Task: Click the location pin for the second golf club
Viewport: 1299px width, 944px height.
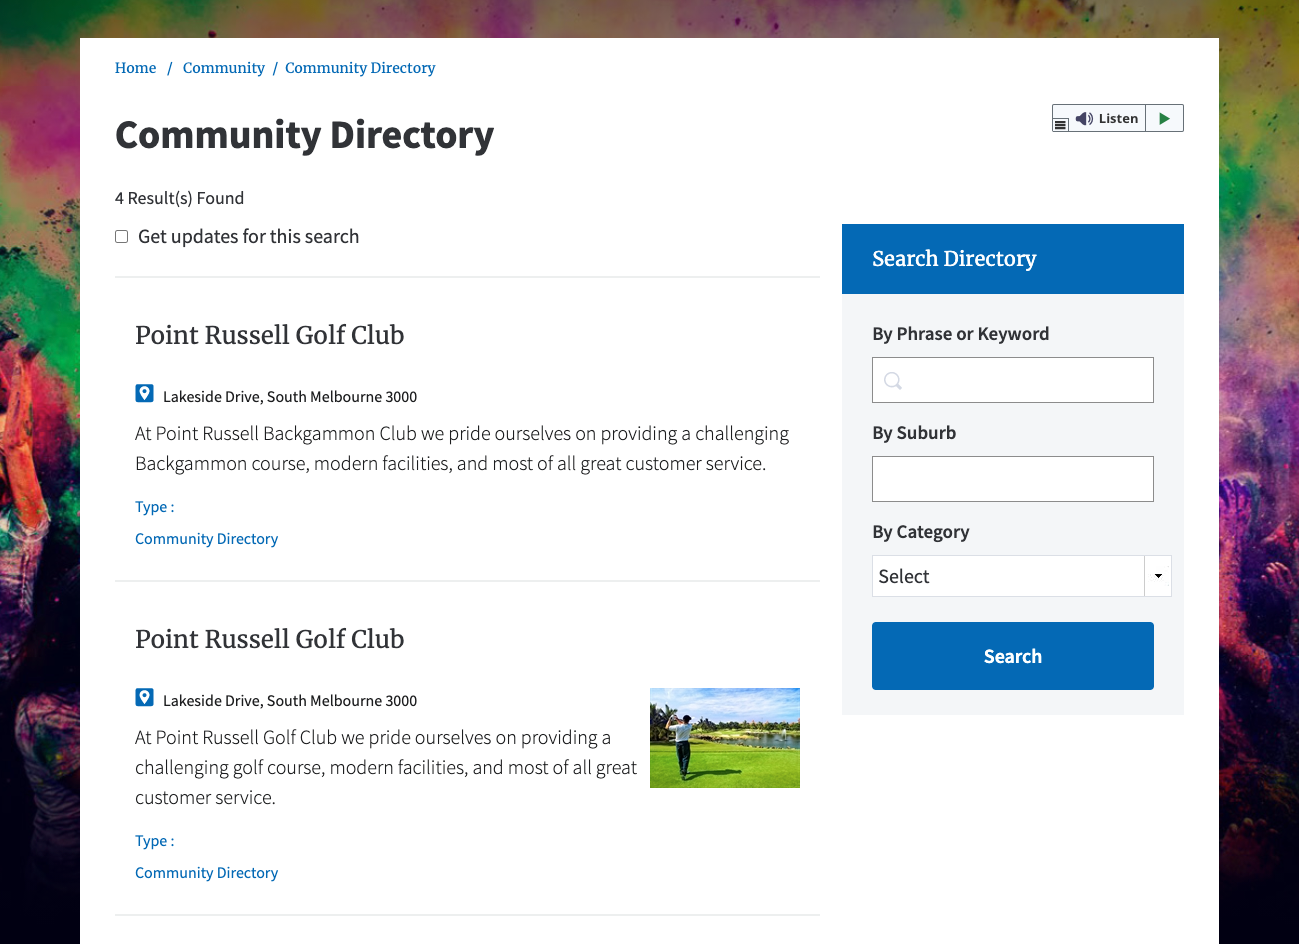Action: [144, 696]
